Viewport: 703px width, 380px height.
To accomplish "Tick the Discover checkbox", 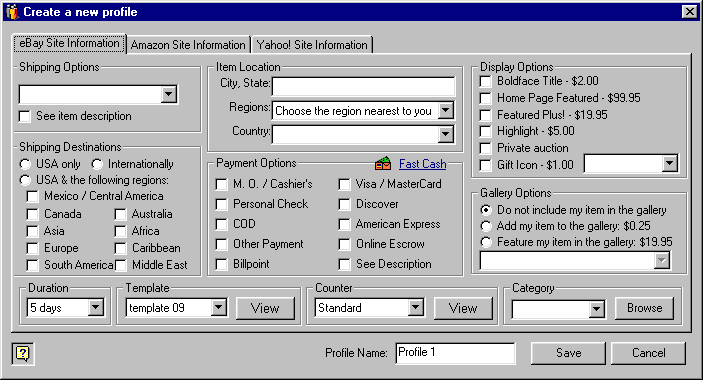I will click(344, 204).
